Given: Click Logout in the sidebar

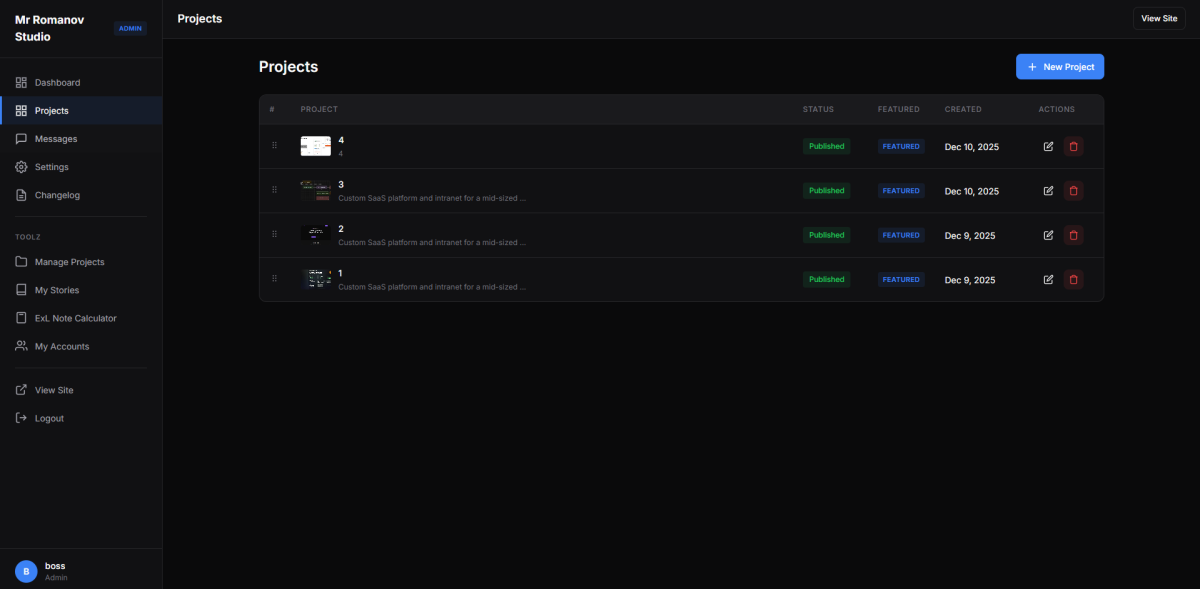Looking at the screenshot, I should coord(49,418).
